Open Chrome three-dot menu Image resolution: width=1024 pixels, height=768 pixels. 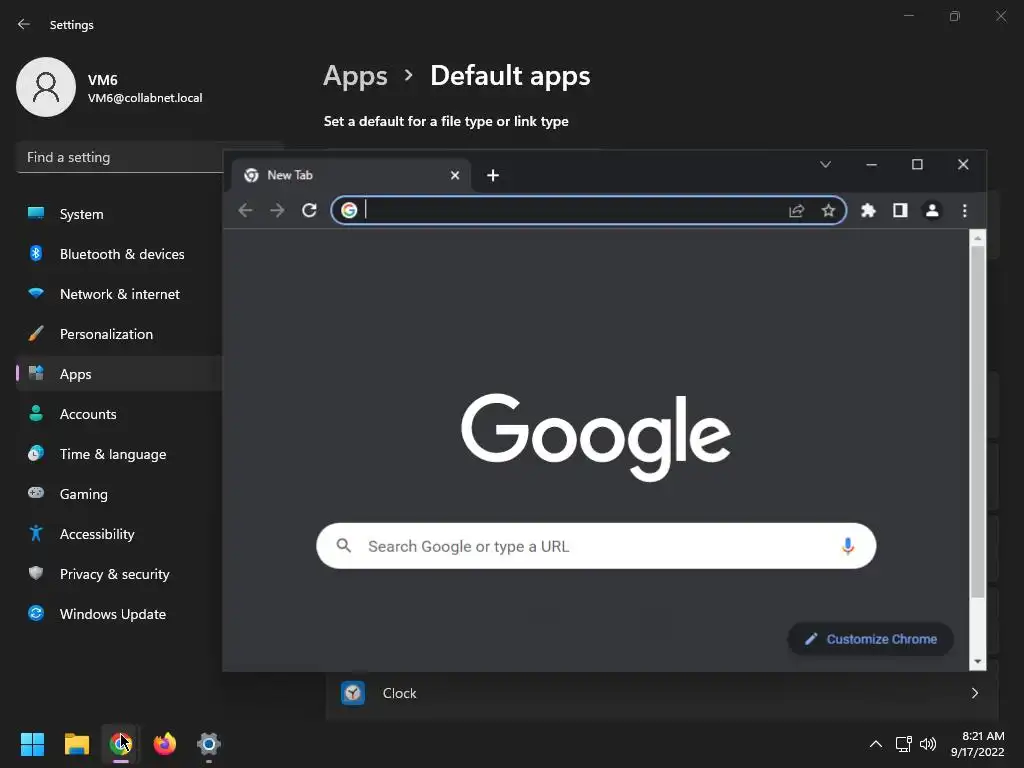coord(965,210)
